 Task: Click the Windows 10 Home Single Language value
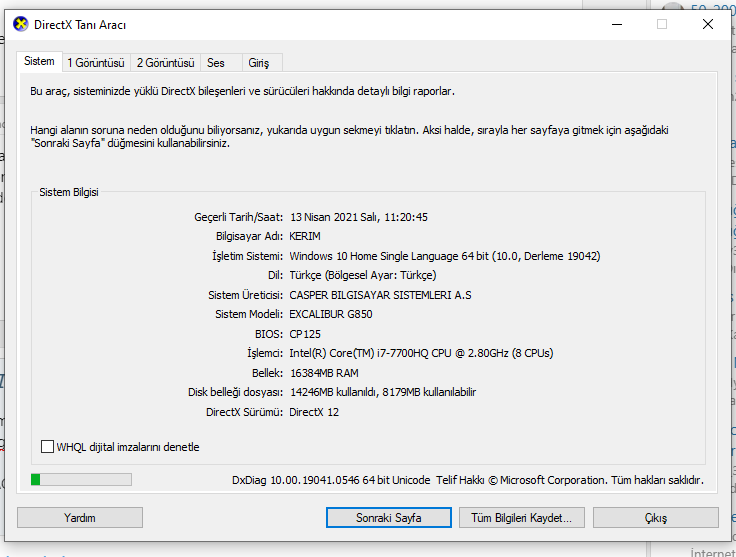[x=445, y=256]
